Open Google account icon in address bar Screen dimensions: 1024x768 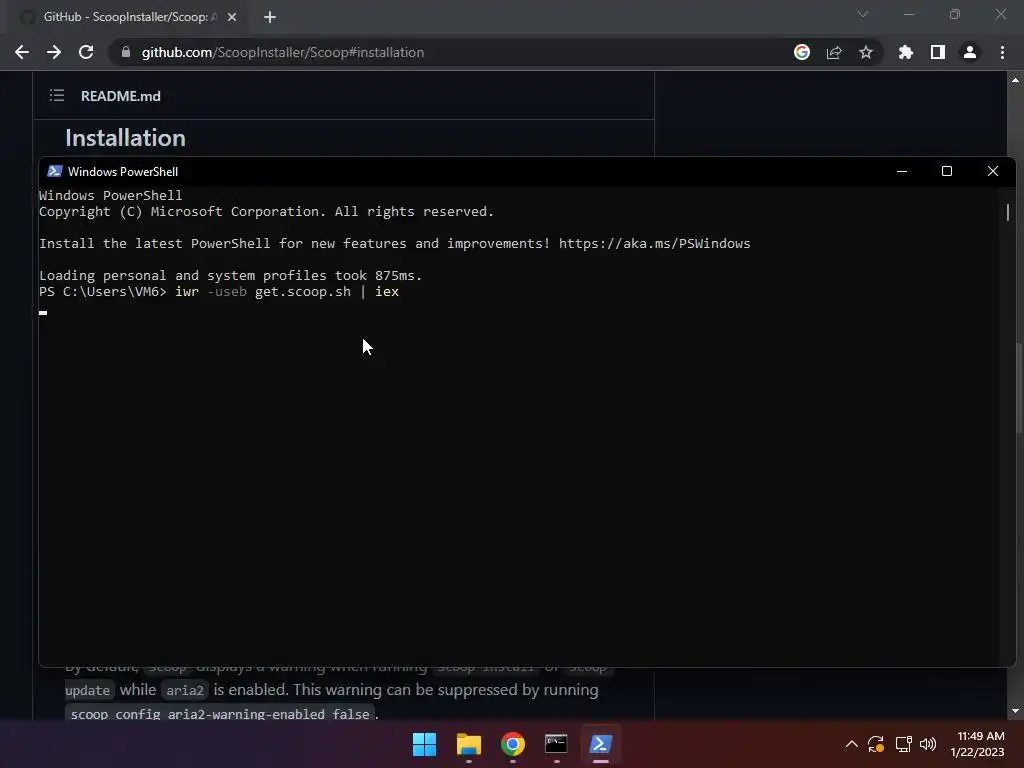802,52
